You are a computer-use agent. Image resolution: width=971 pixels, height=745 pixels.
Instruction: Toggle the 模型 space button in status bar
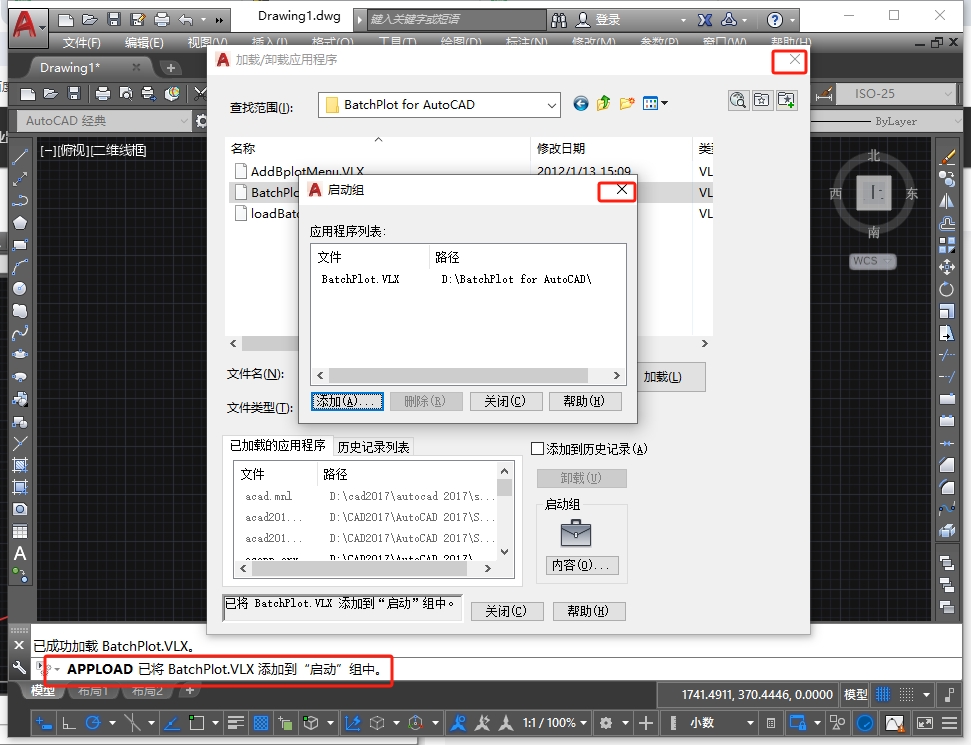(856, 695)
